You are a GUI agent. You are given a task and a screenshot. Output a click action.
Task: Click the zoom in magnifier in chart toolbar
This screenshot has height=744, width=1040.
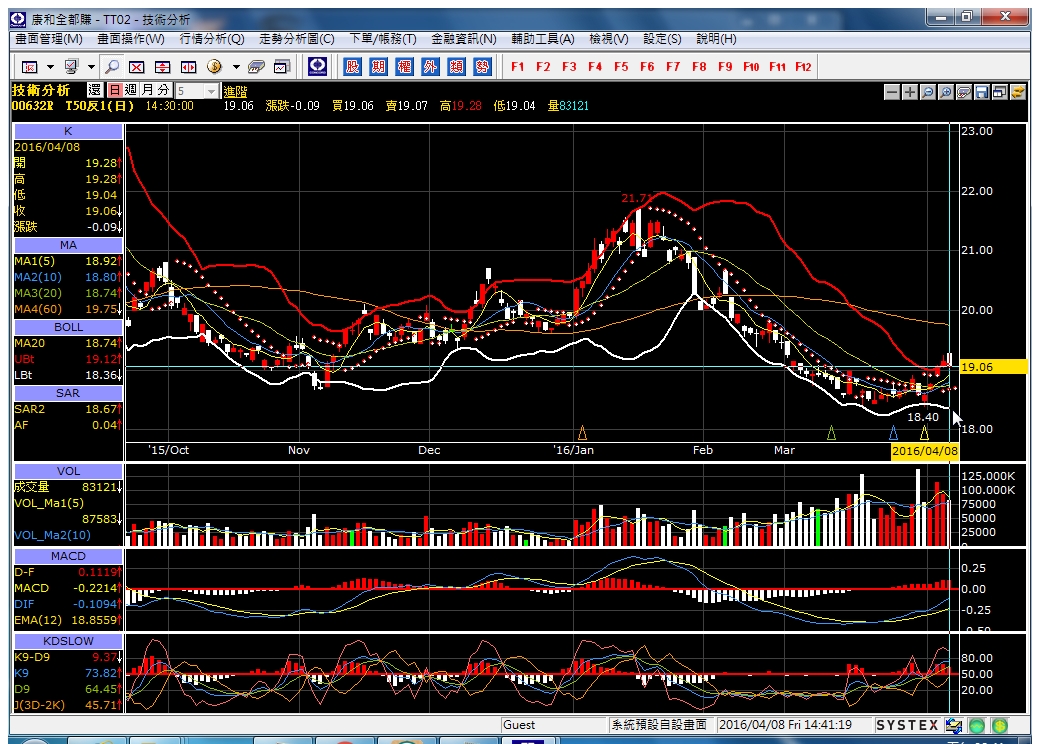(x=946, y=92)
